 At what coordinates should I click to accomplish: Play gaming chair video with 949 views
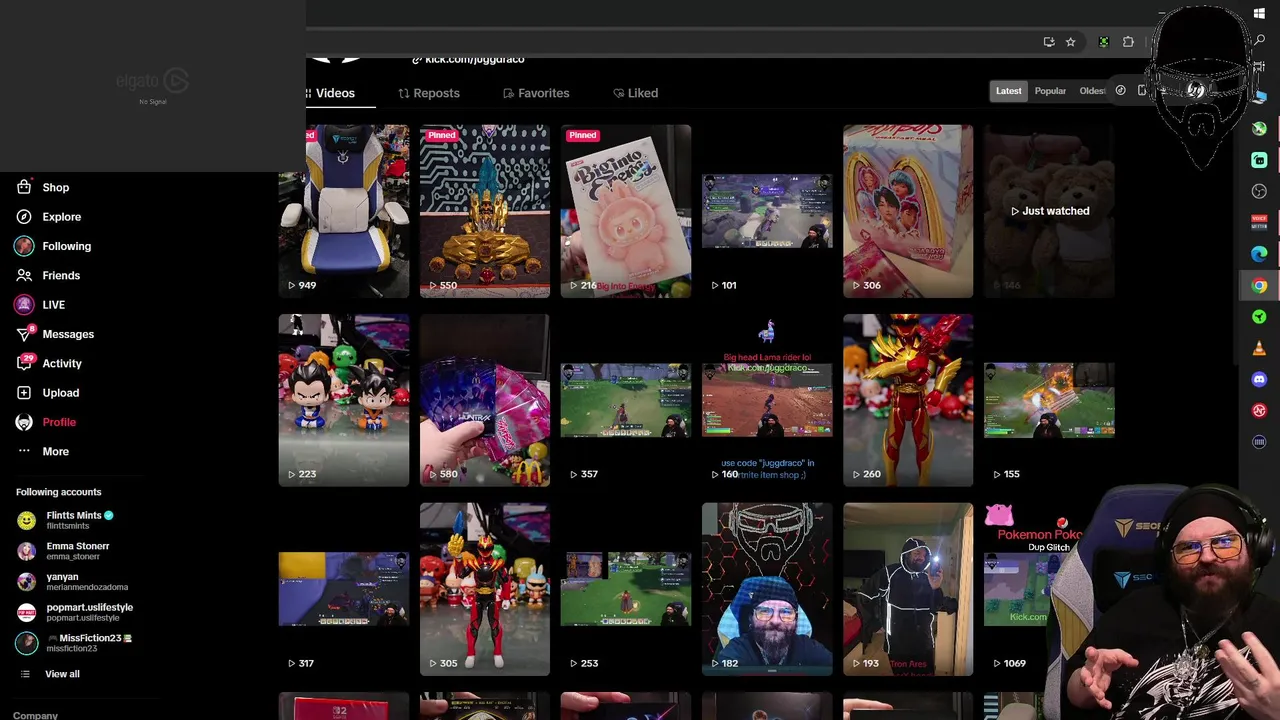[x=343, y=211]
